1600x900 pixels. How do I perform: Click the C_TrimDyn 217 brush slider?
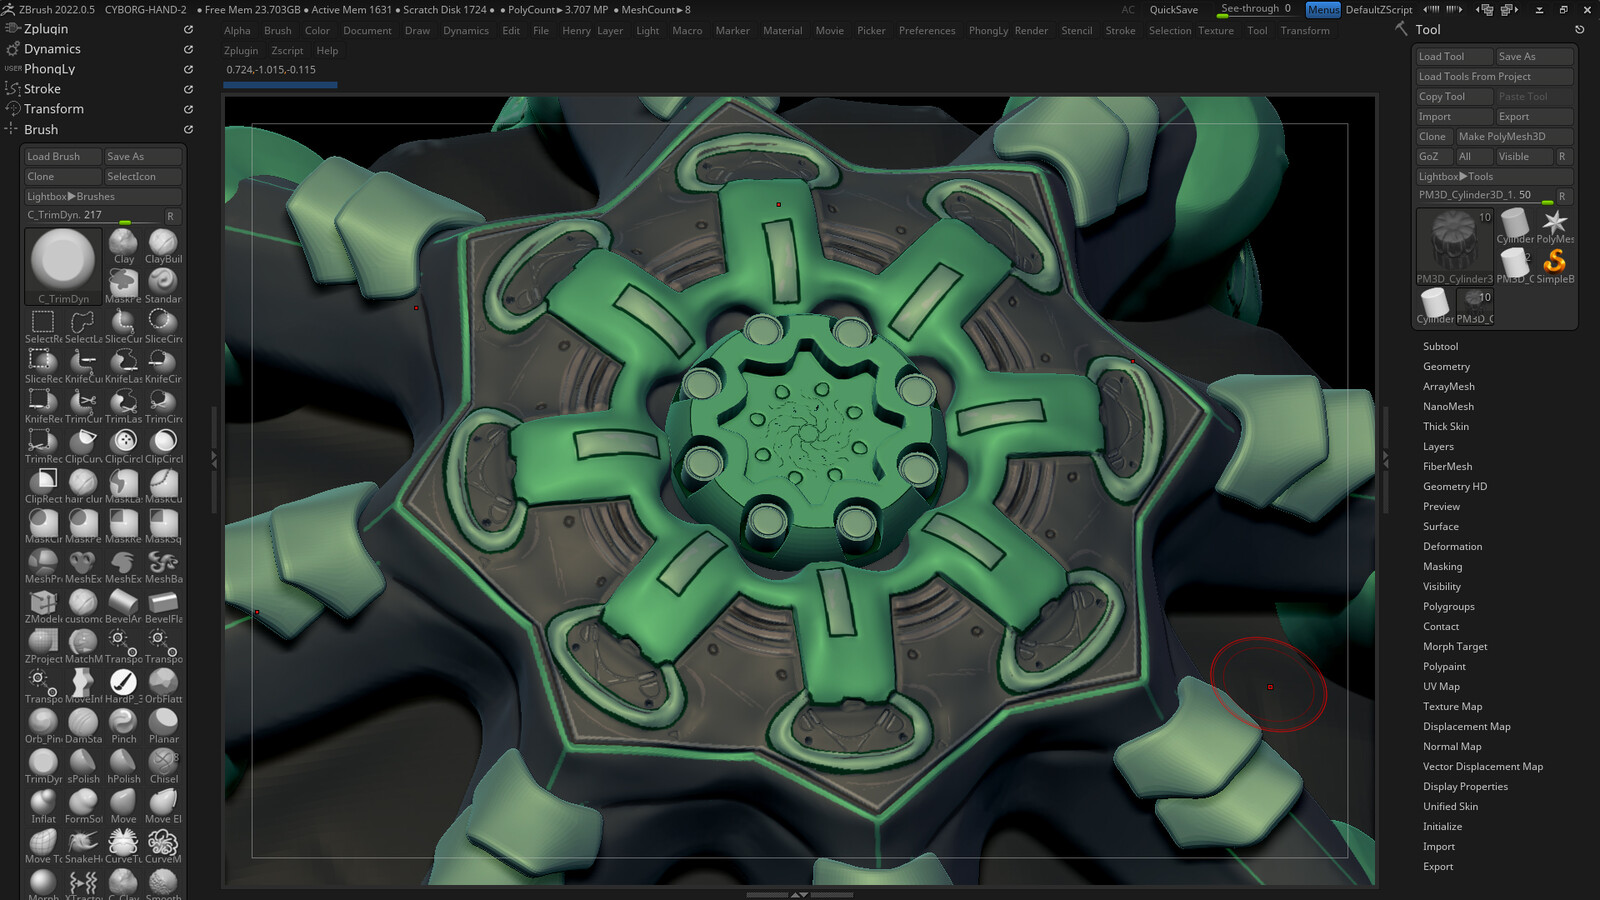pyautogui.click(x=93, y=216)
